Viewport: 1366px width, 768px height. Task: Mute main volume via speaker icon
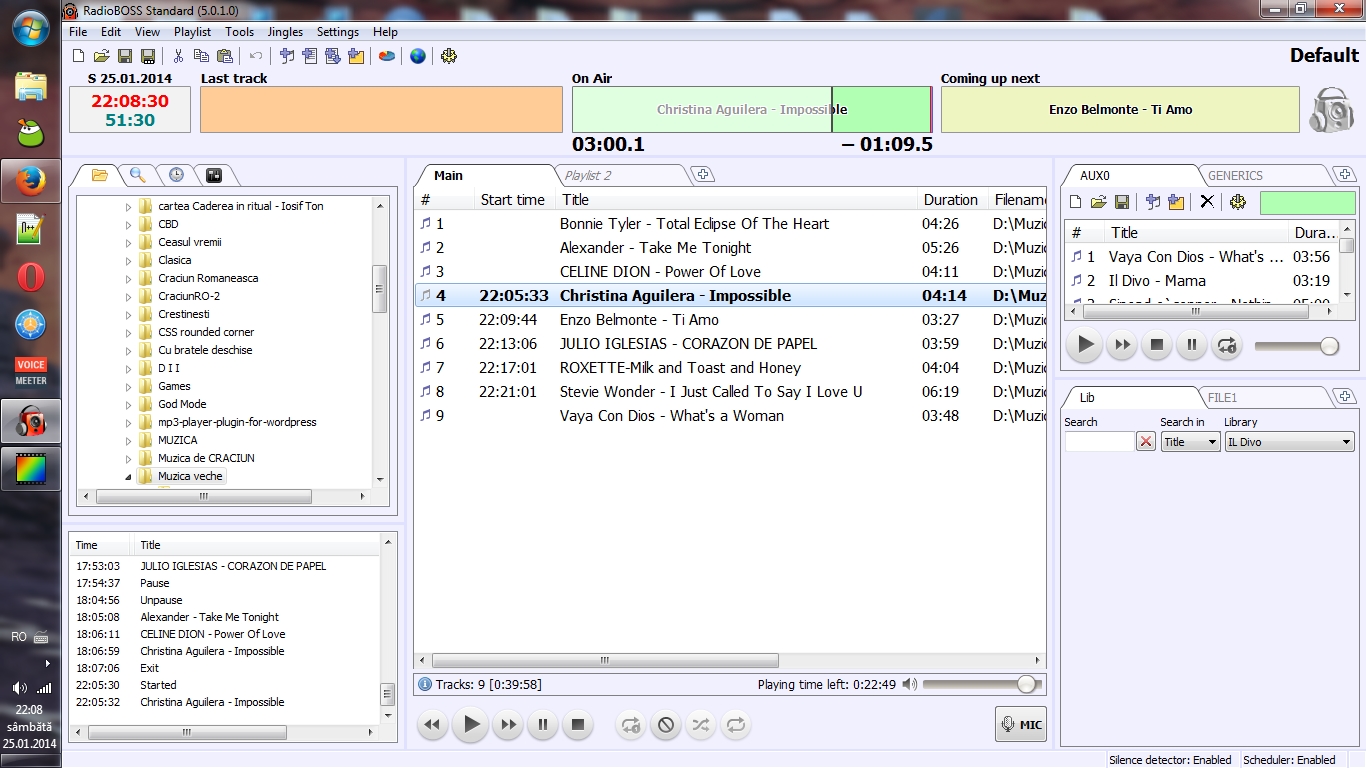click(x=909, y=684)
